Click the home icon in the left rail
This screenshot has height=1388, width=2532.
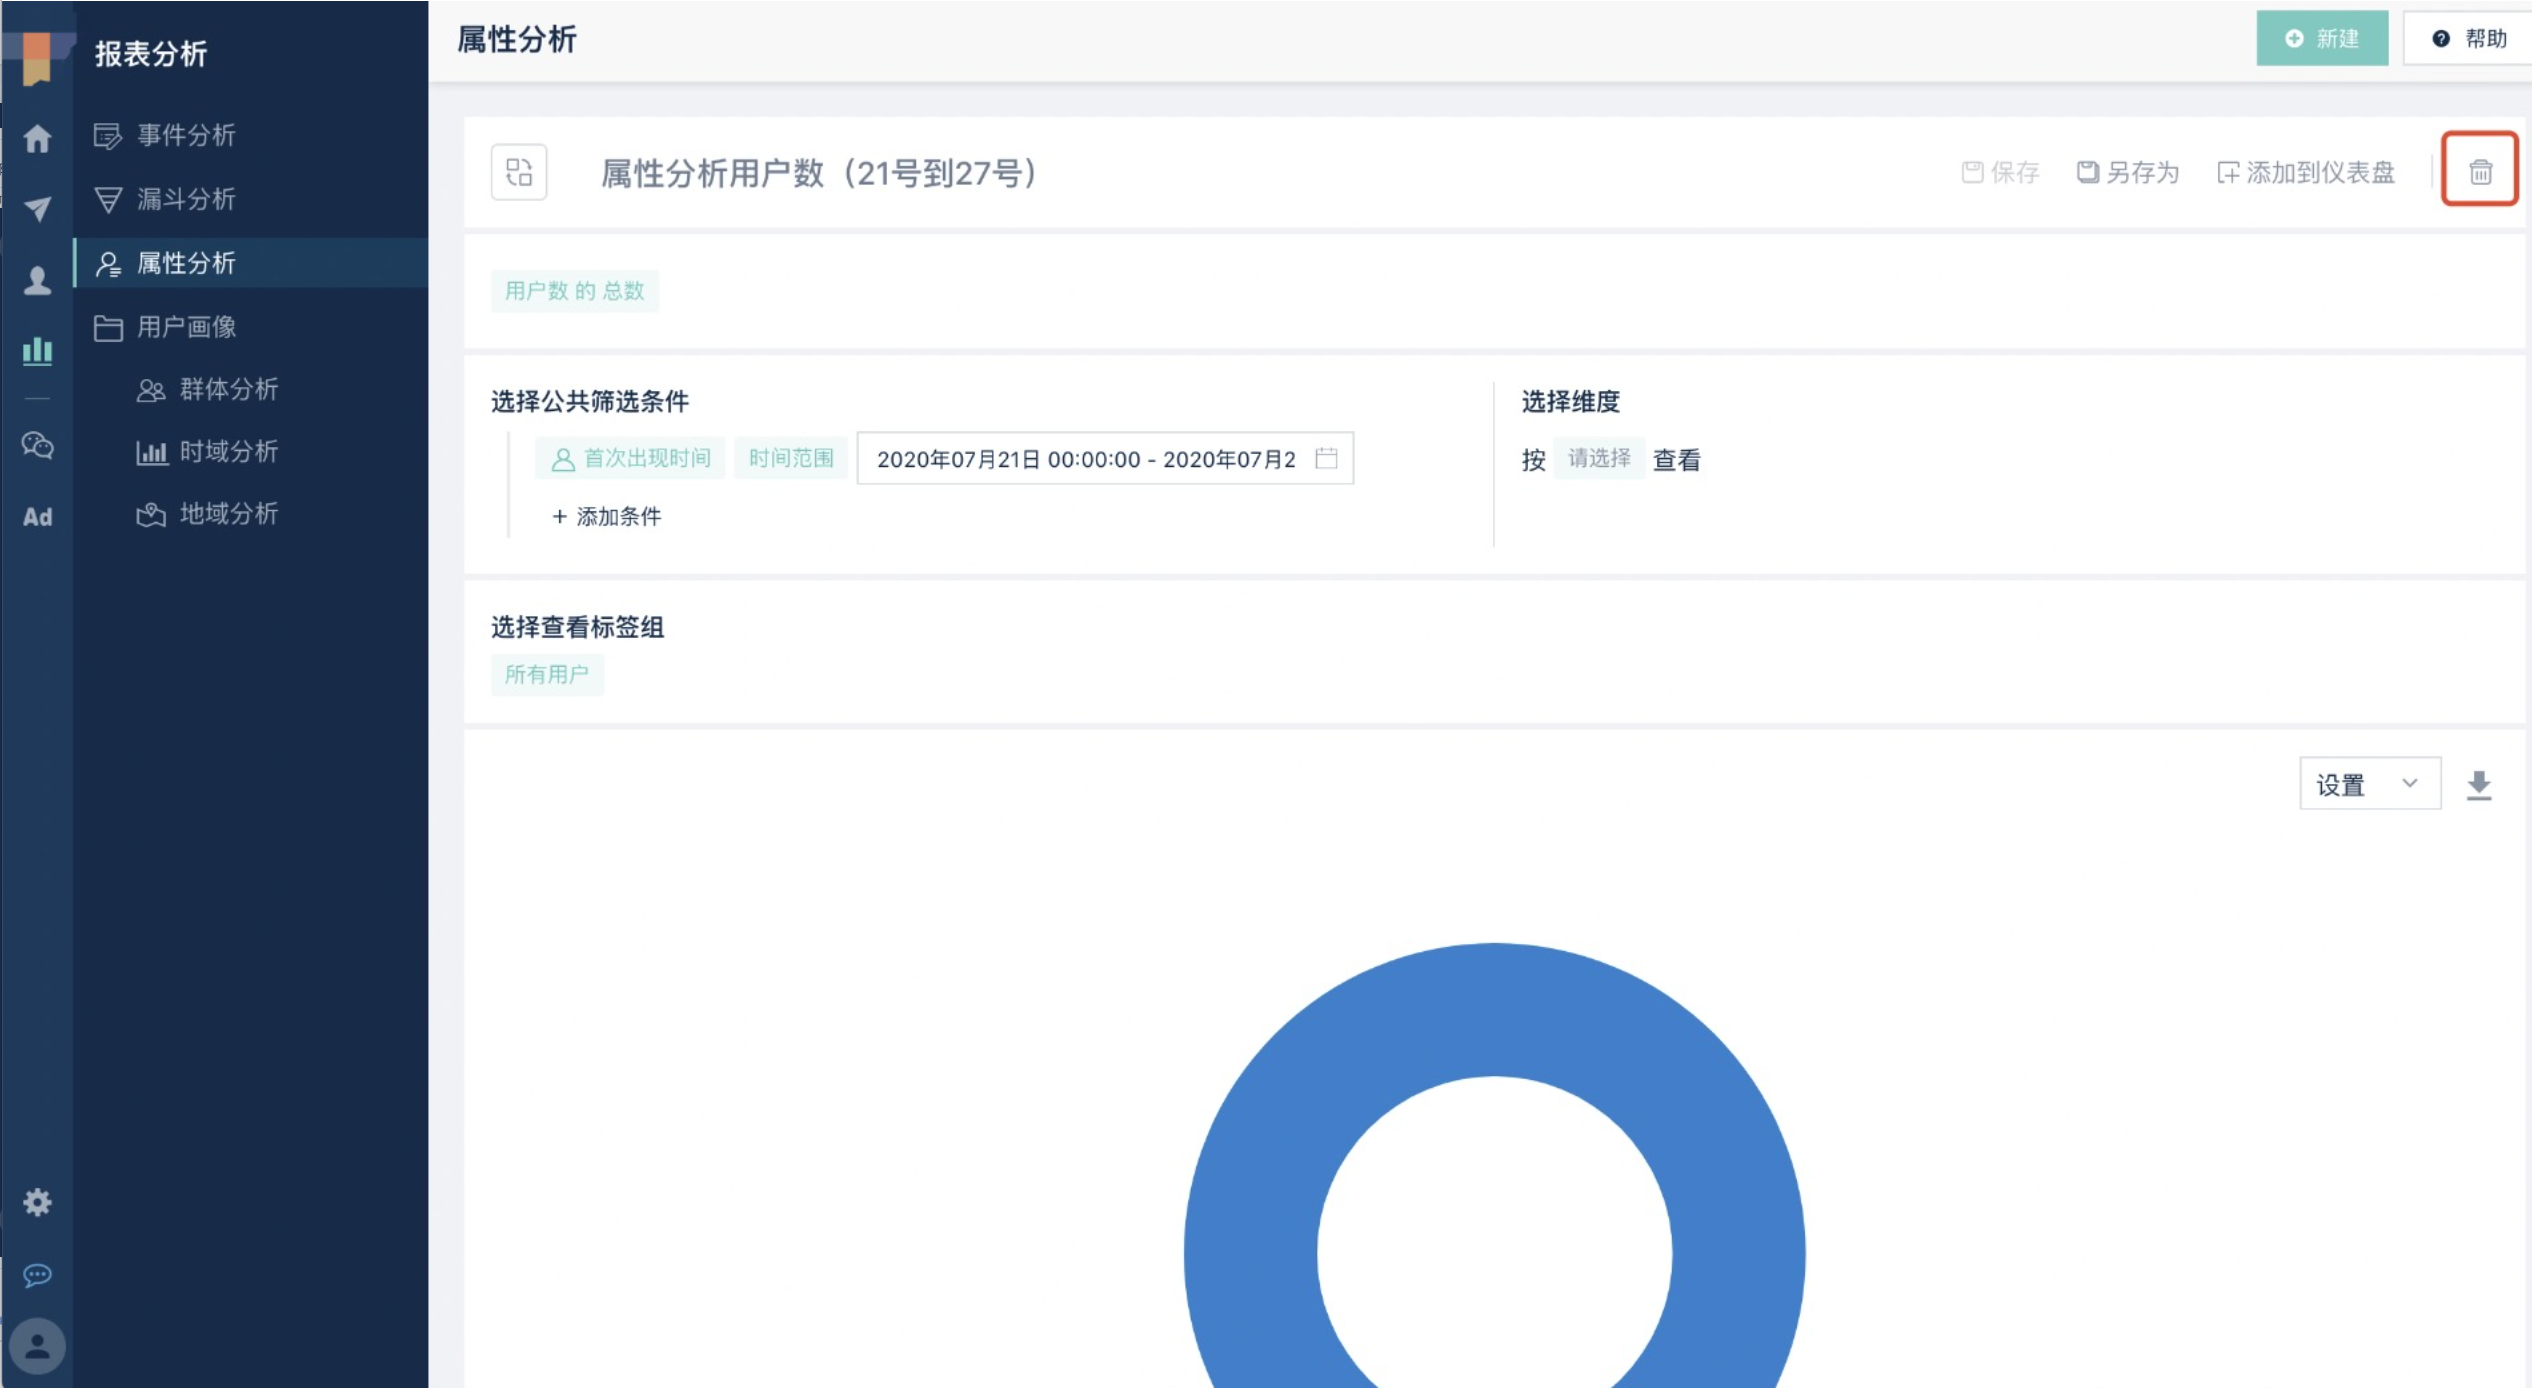pos(37,138)
